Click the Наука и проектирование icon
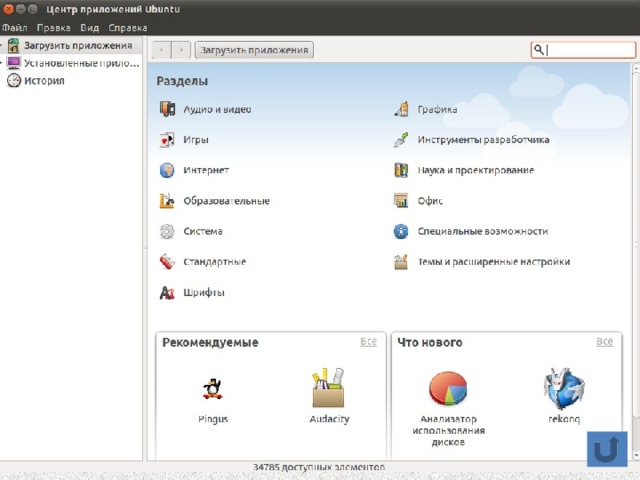This screenshot has width=640, height=480. pos(401,170)
